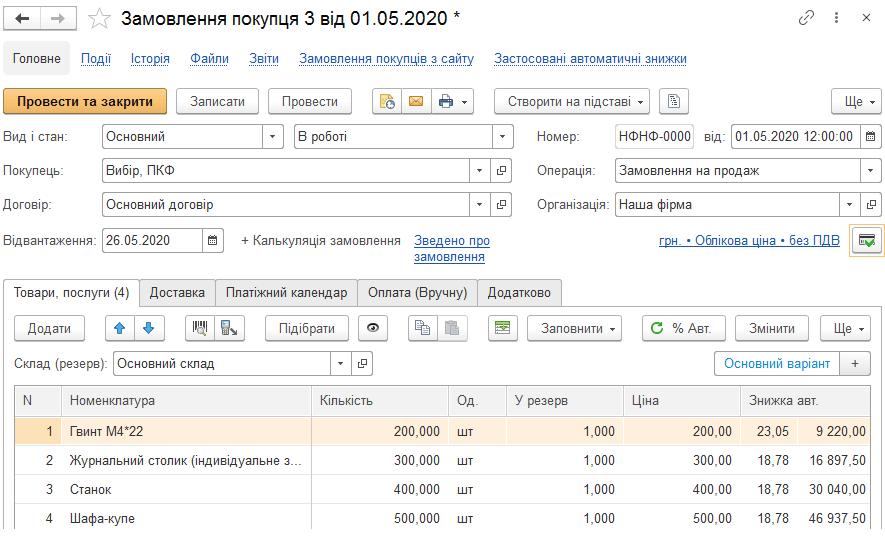Click Провести та закрити button
This screenshot has height=538, width=885.
(85, 102)
